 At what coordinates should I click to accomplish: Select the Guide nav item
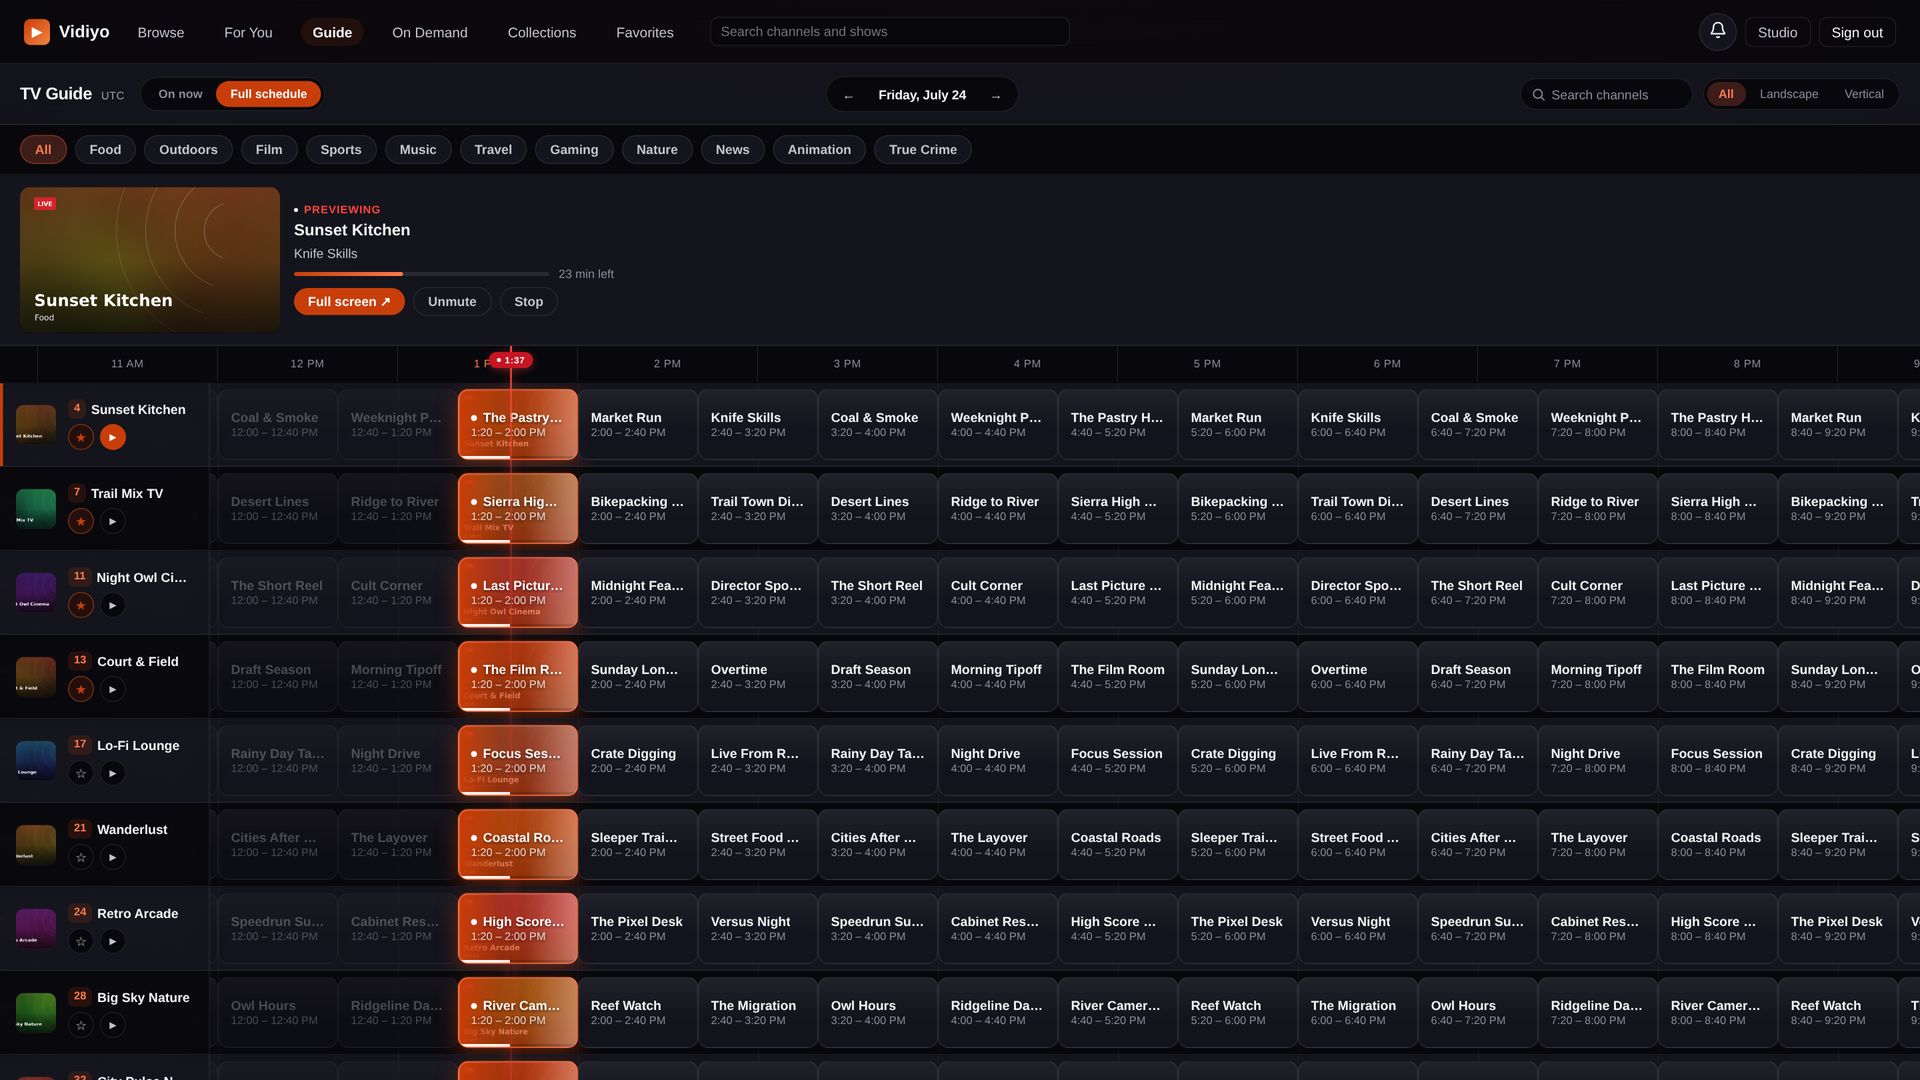tap(332, 32)
